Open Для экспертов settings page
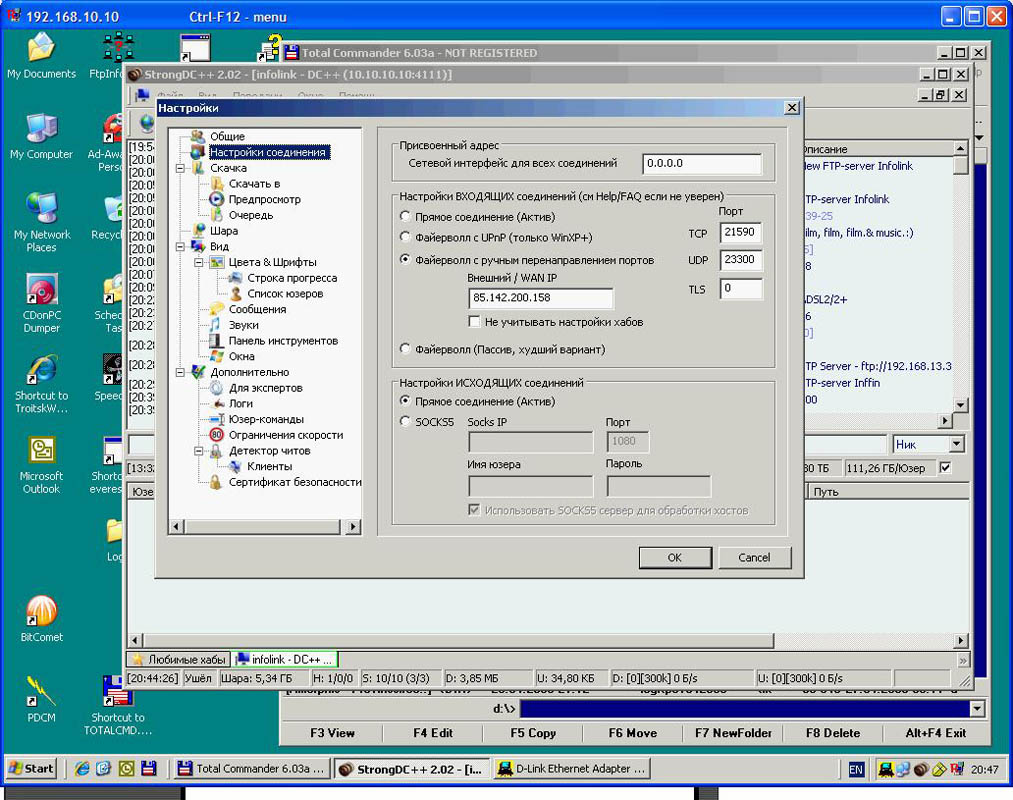 click(265, 388)
